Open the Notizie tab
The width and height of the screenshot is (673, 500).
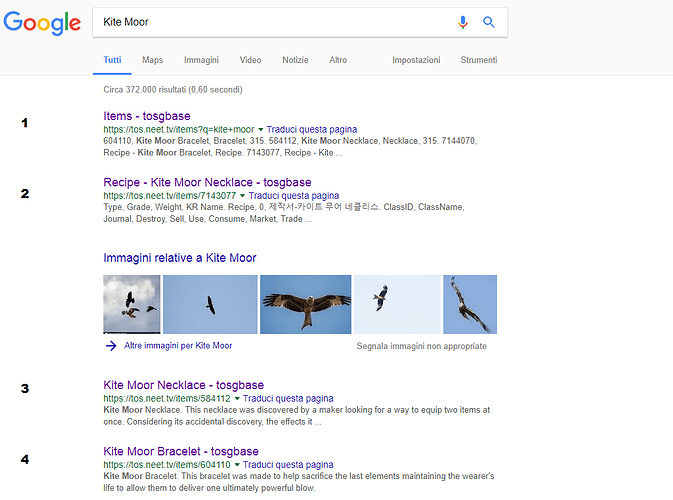coord(295,60)
